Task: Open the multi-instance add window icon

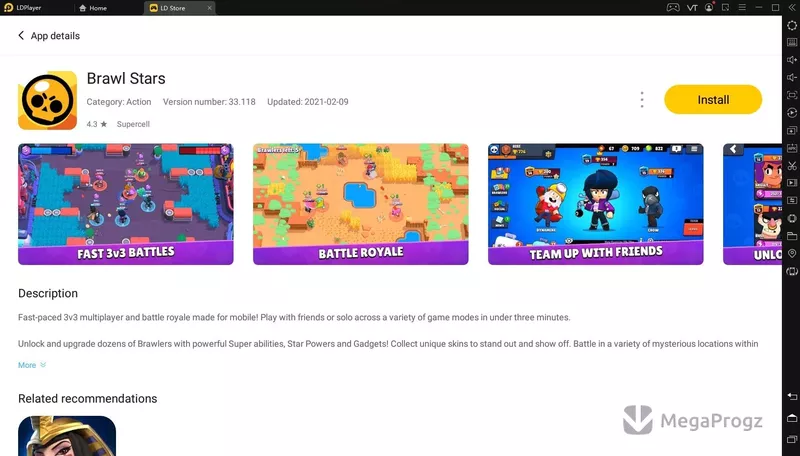Action: [x=792, y=130]
